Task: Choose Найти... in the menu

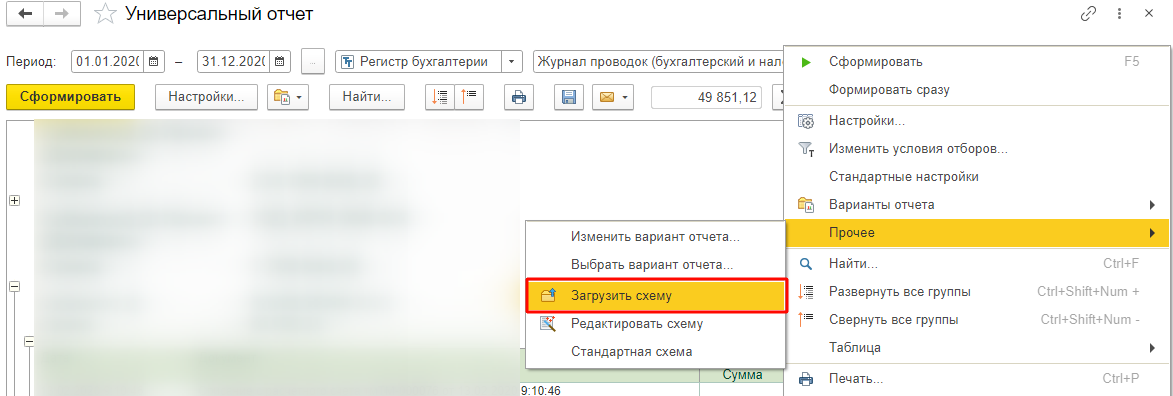Action: tap(976, 264)
